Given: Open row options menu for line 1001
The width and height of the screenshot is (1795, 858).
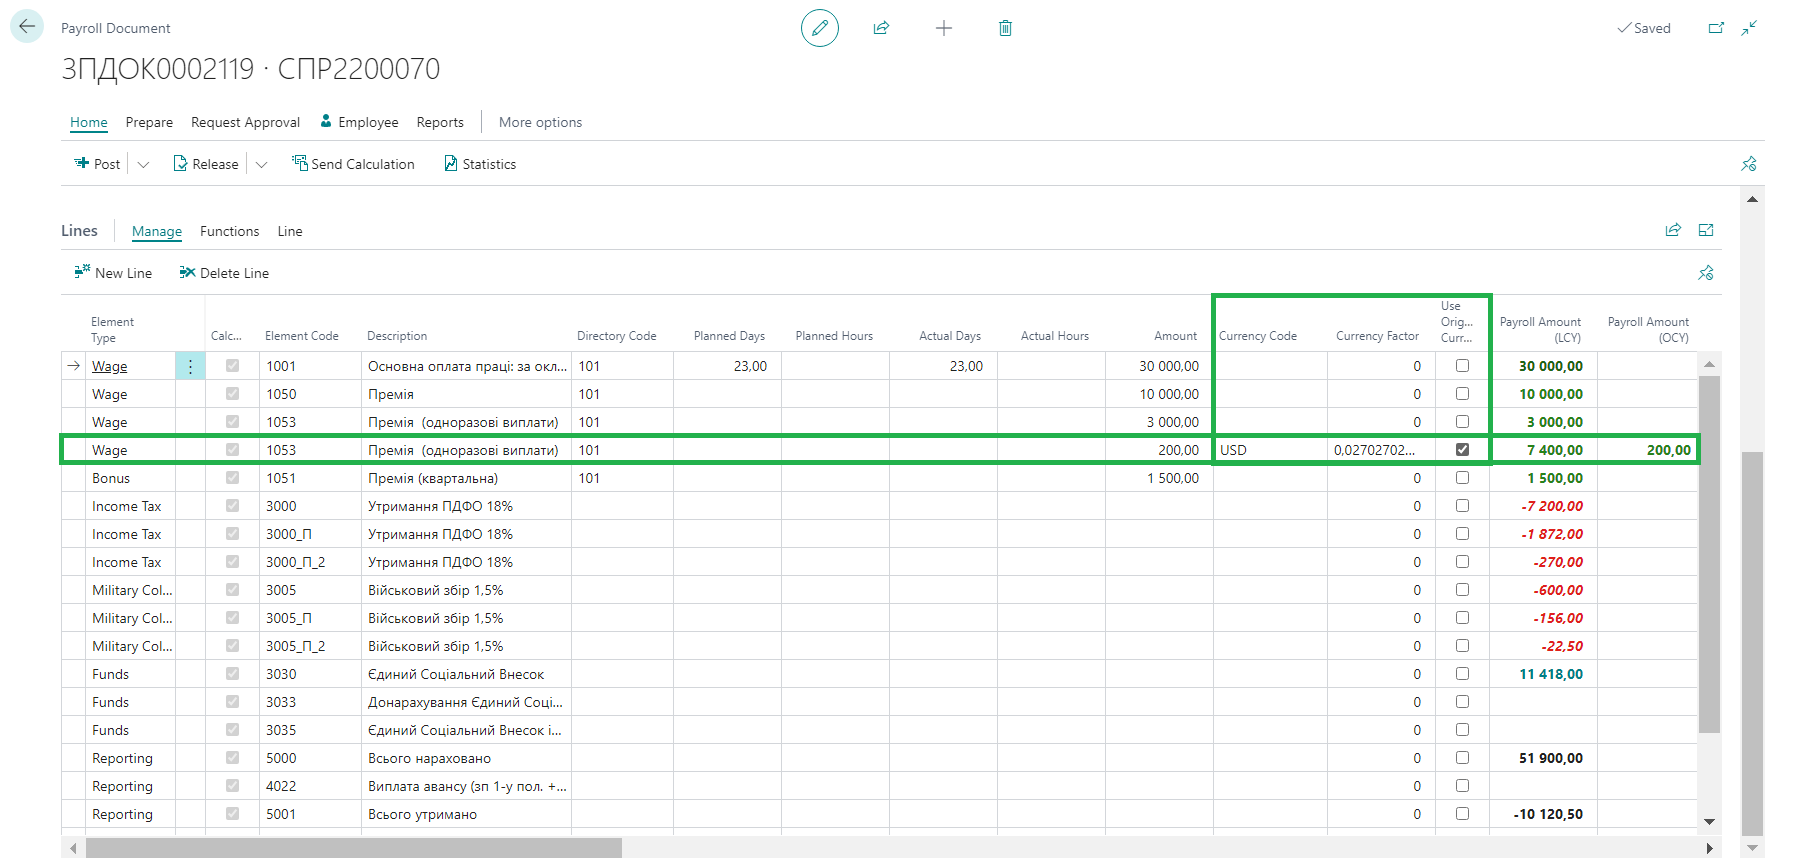Looking at the screenshot, I should click(x=190, y=367).
